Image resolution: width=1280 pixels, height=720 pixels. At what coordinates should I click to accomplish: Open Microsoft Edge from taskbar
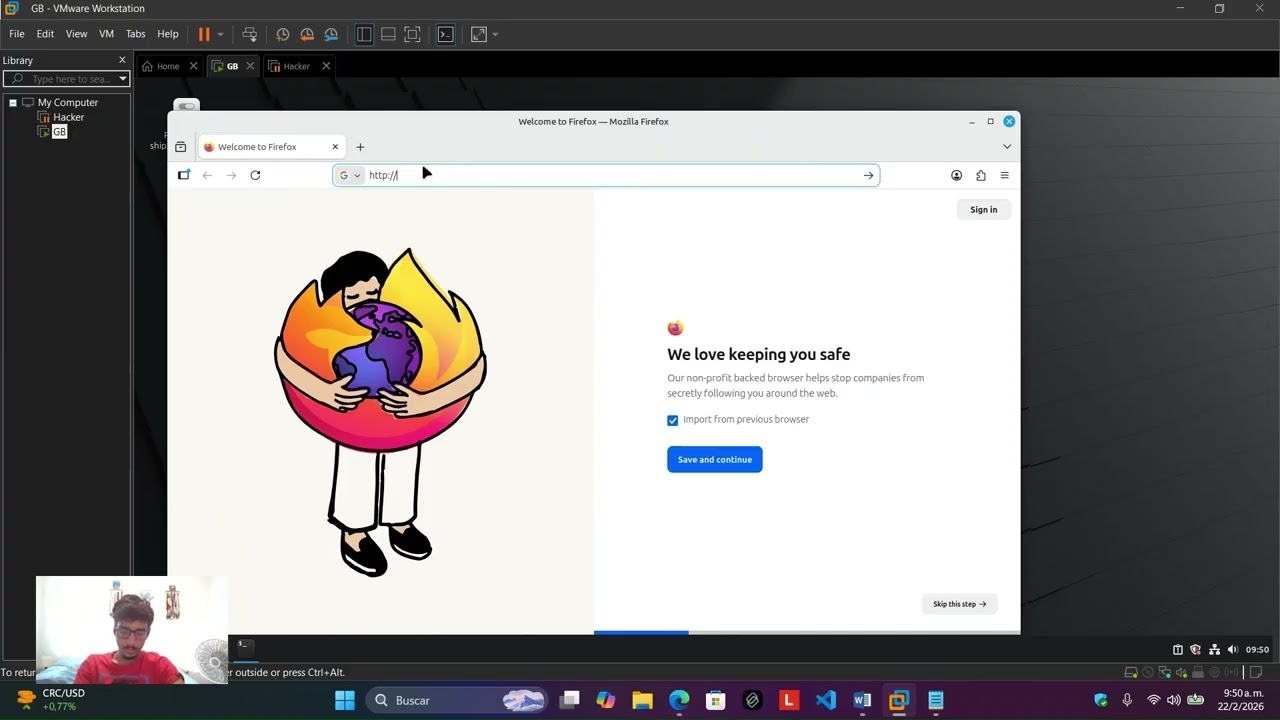(679, 700)
